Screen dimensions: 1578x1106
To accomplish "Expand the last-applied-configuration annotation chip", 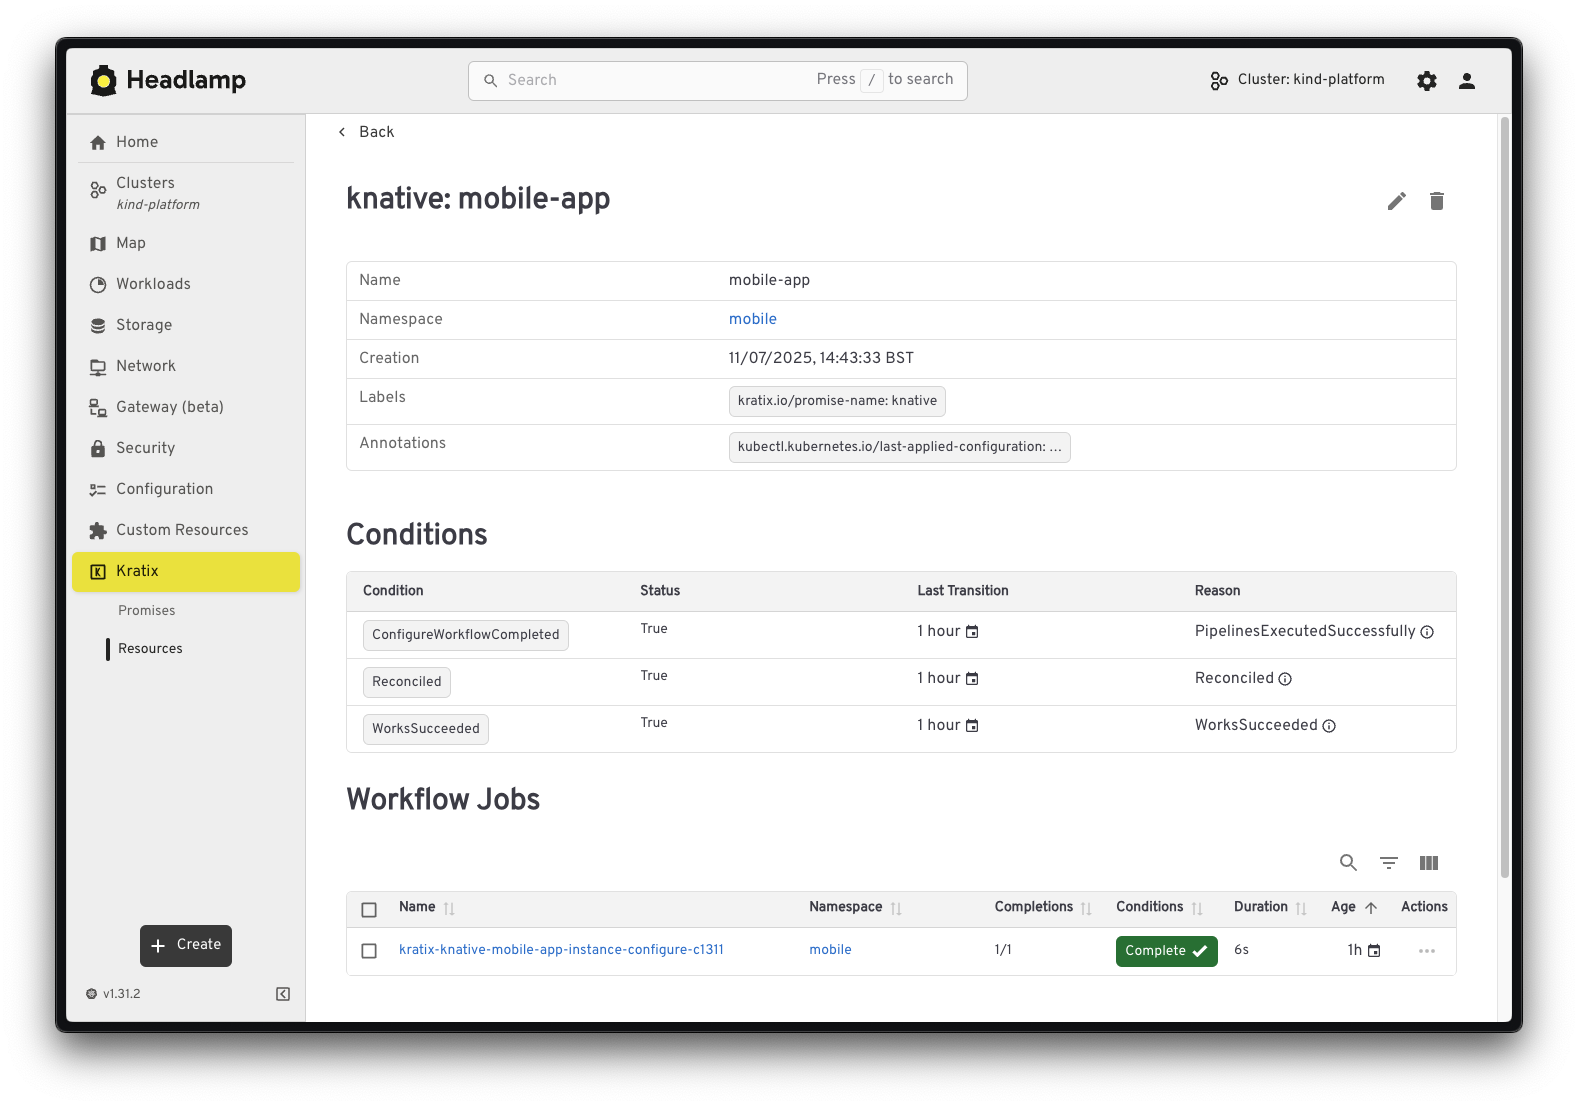I will click(x=899, y=447).
